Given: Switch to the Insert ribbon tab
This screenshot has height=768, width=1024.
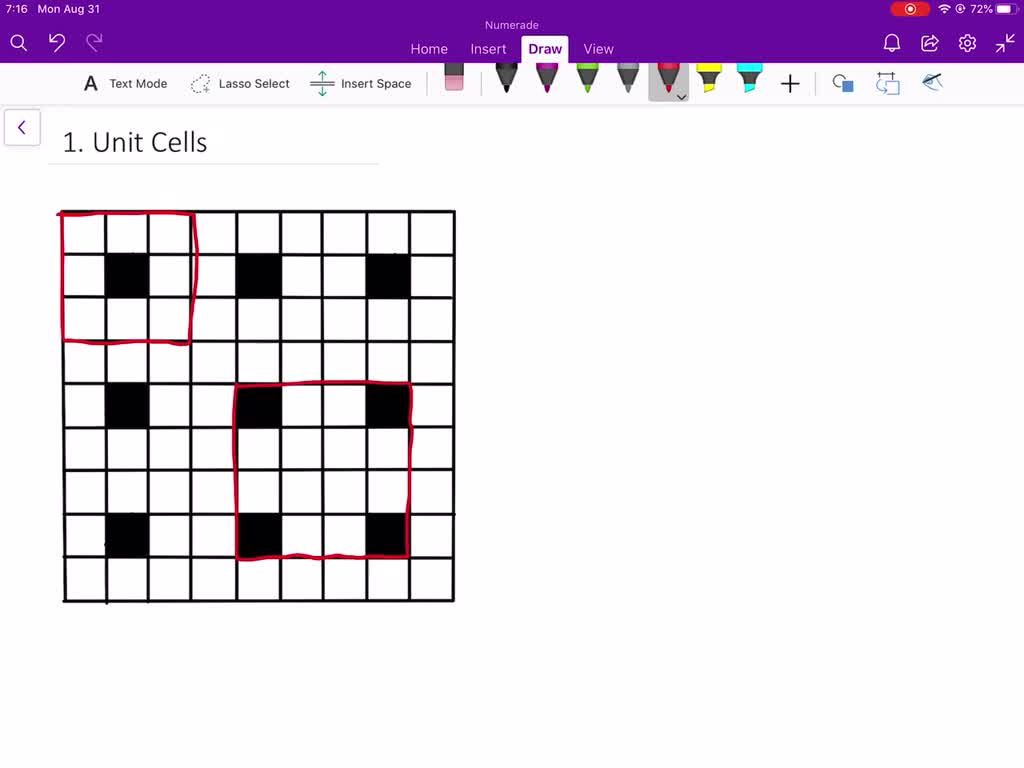Looking at the screenshot, I should tap(488, 49).
